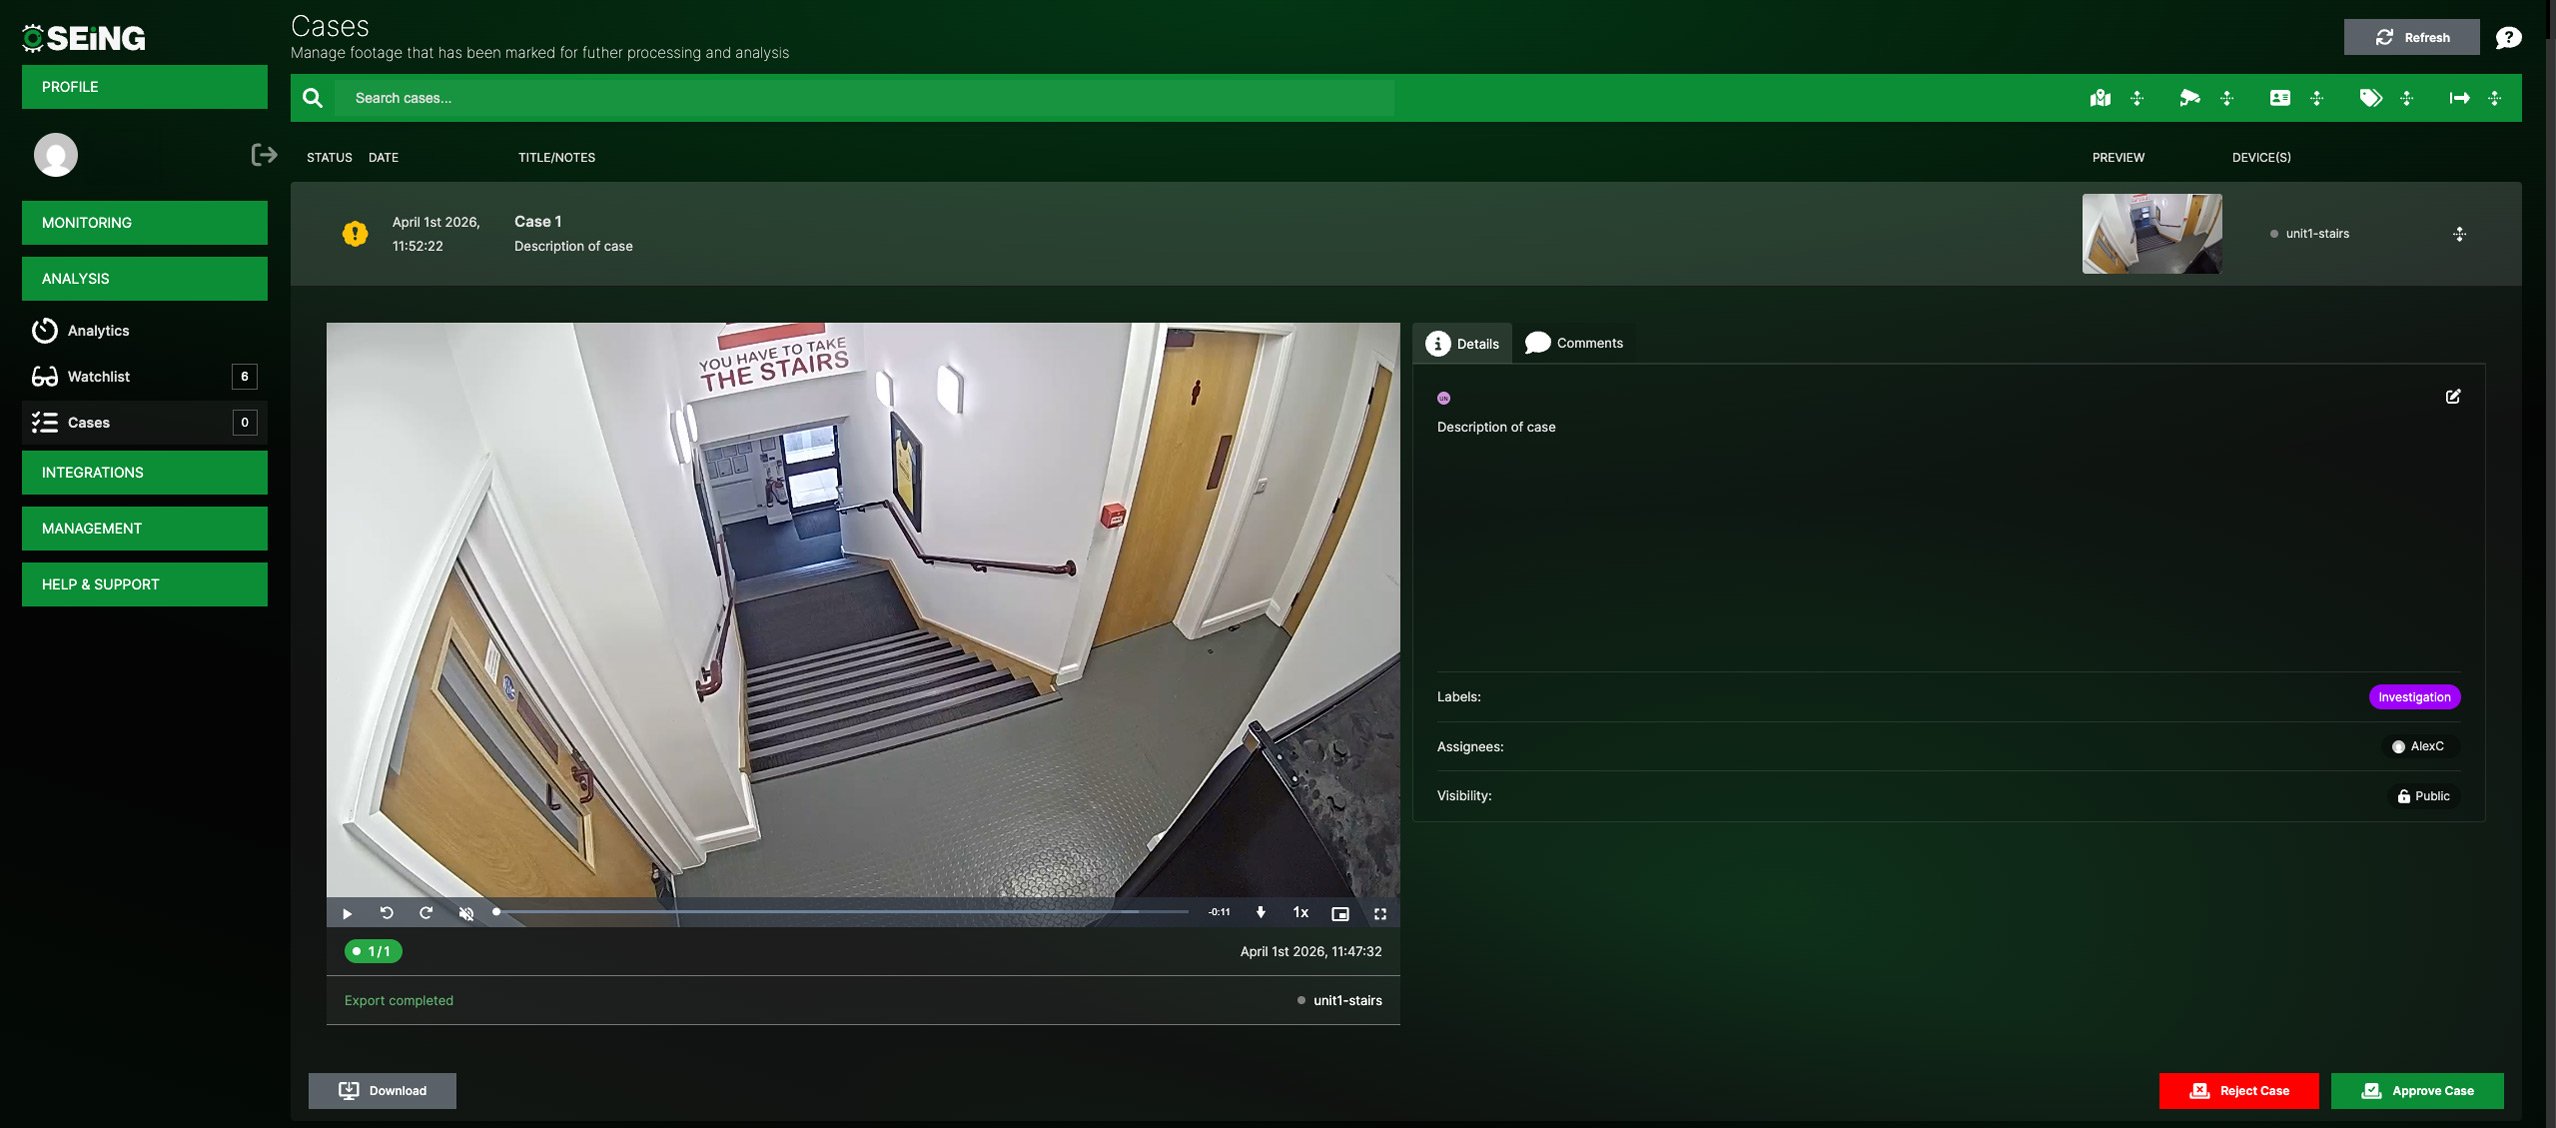Screen dimensions: 2556x1128
Task: Click the ID card filter icon
Action: pos(2280,98)
